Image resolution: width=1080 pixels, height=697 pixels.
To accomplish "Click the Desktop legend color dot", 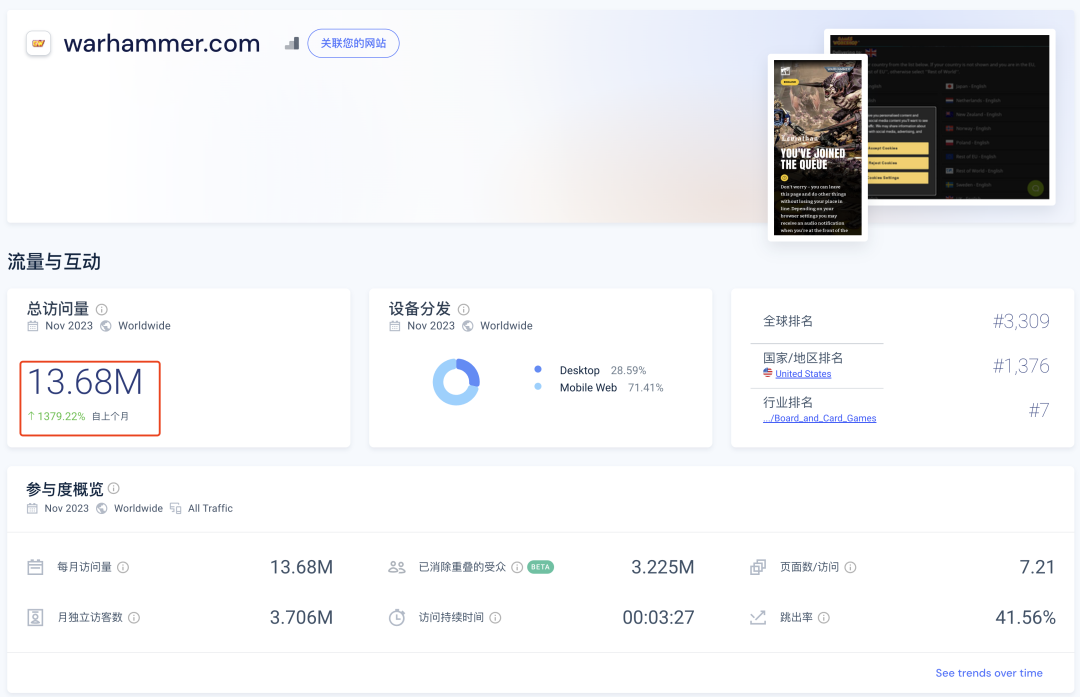I will (x=538, y=369).
